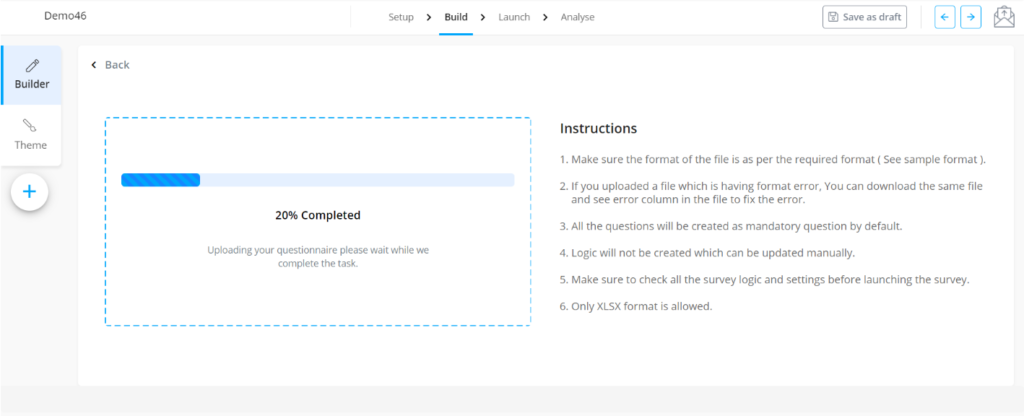
Task: Click the right arrow next-step button
Action: coord(970,17)
